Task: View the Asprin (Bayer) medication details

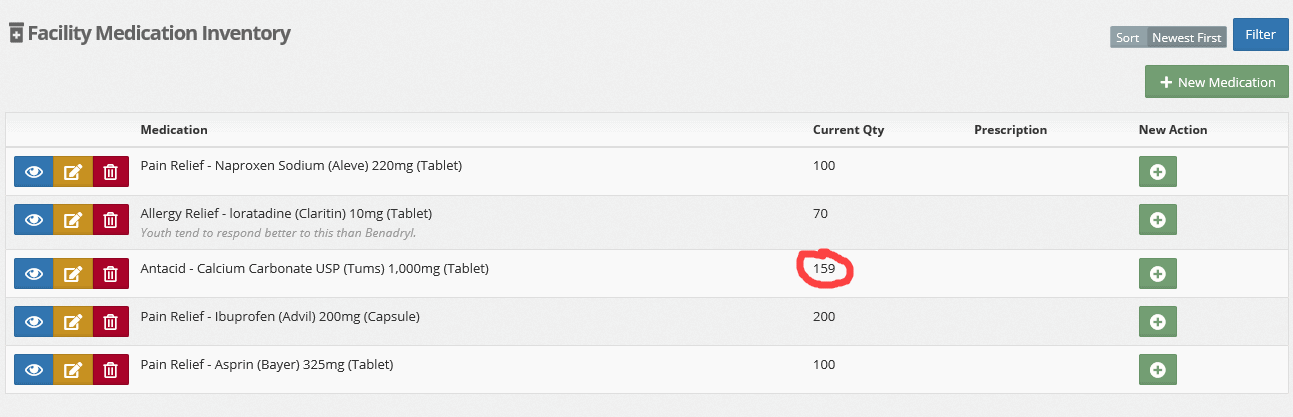Action: pos(34,369)
